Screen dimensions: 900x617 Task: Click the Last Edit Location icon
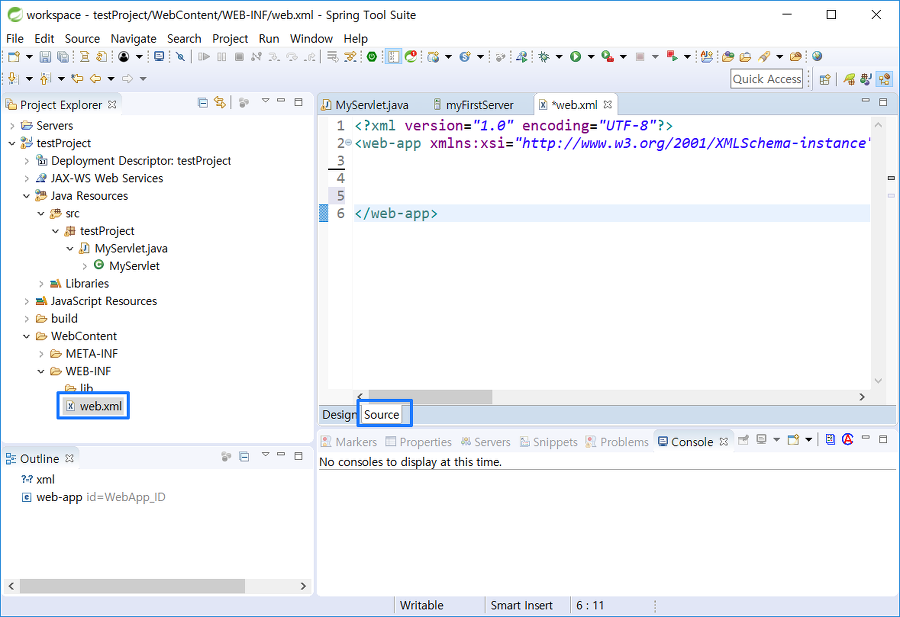(x=77, y=79)
